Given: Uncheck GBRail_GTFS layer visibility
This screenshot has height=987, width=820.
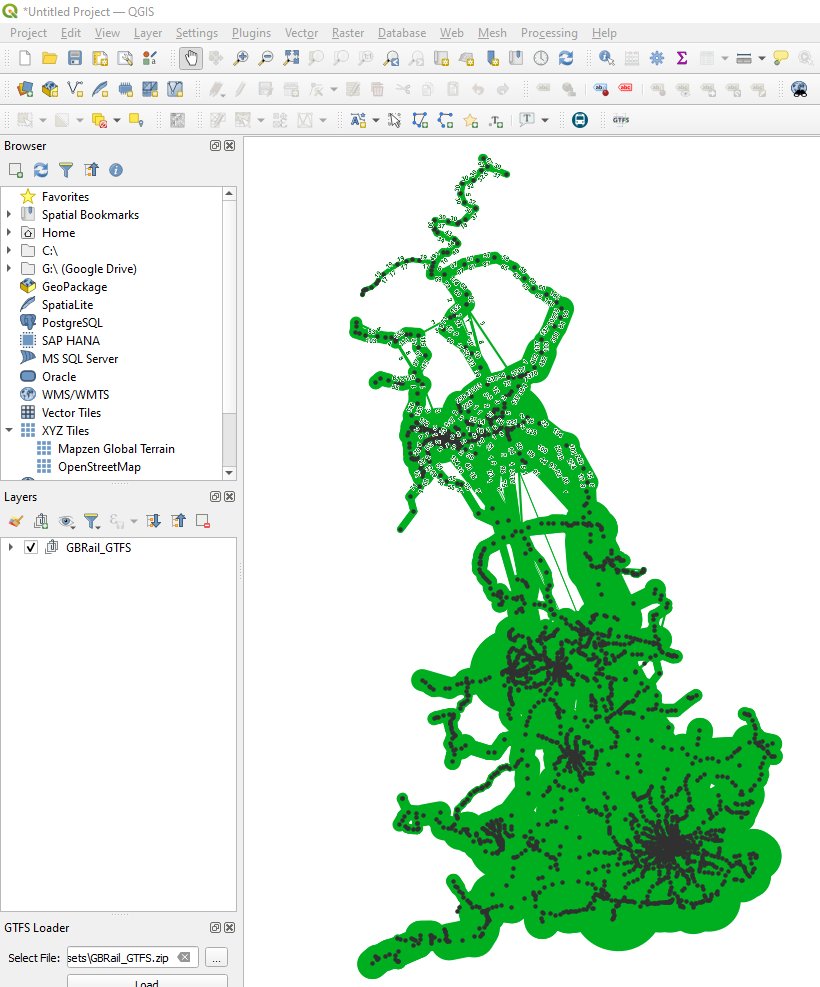Looking at the screenshot, I should pyautogui.click(x=31, y=548).
